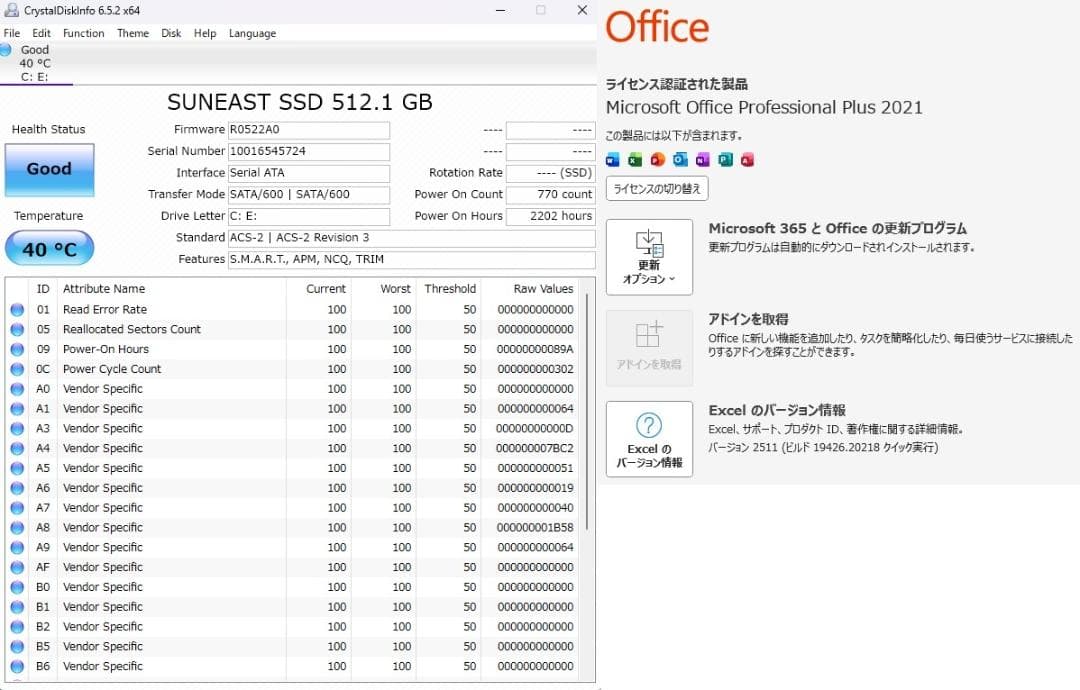Click the Excel のバージョン情報 info icon
Viewport: 1080px width, 690px height.
648,425
